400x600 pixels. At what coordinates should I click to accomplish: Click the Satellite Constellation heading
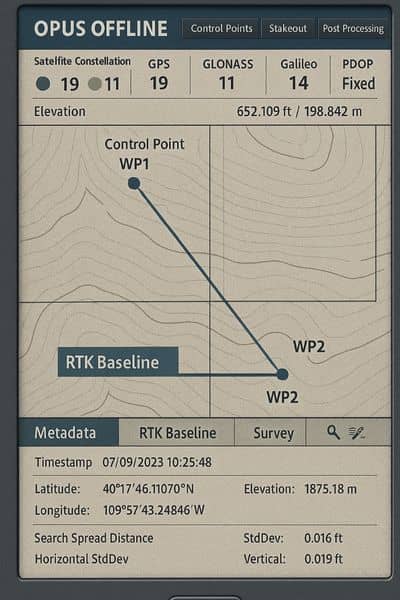click(x=82, y=61)
